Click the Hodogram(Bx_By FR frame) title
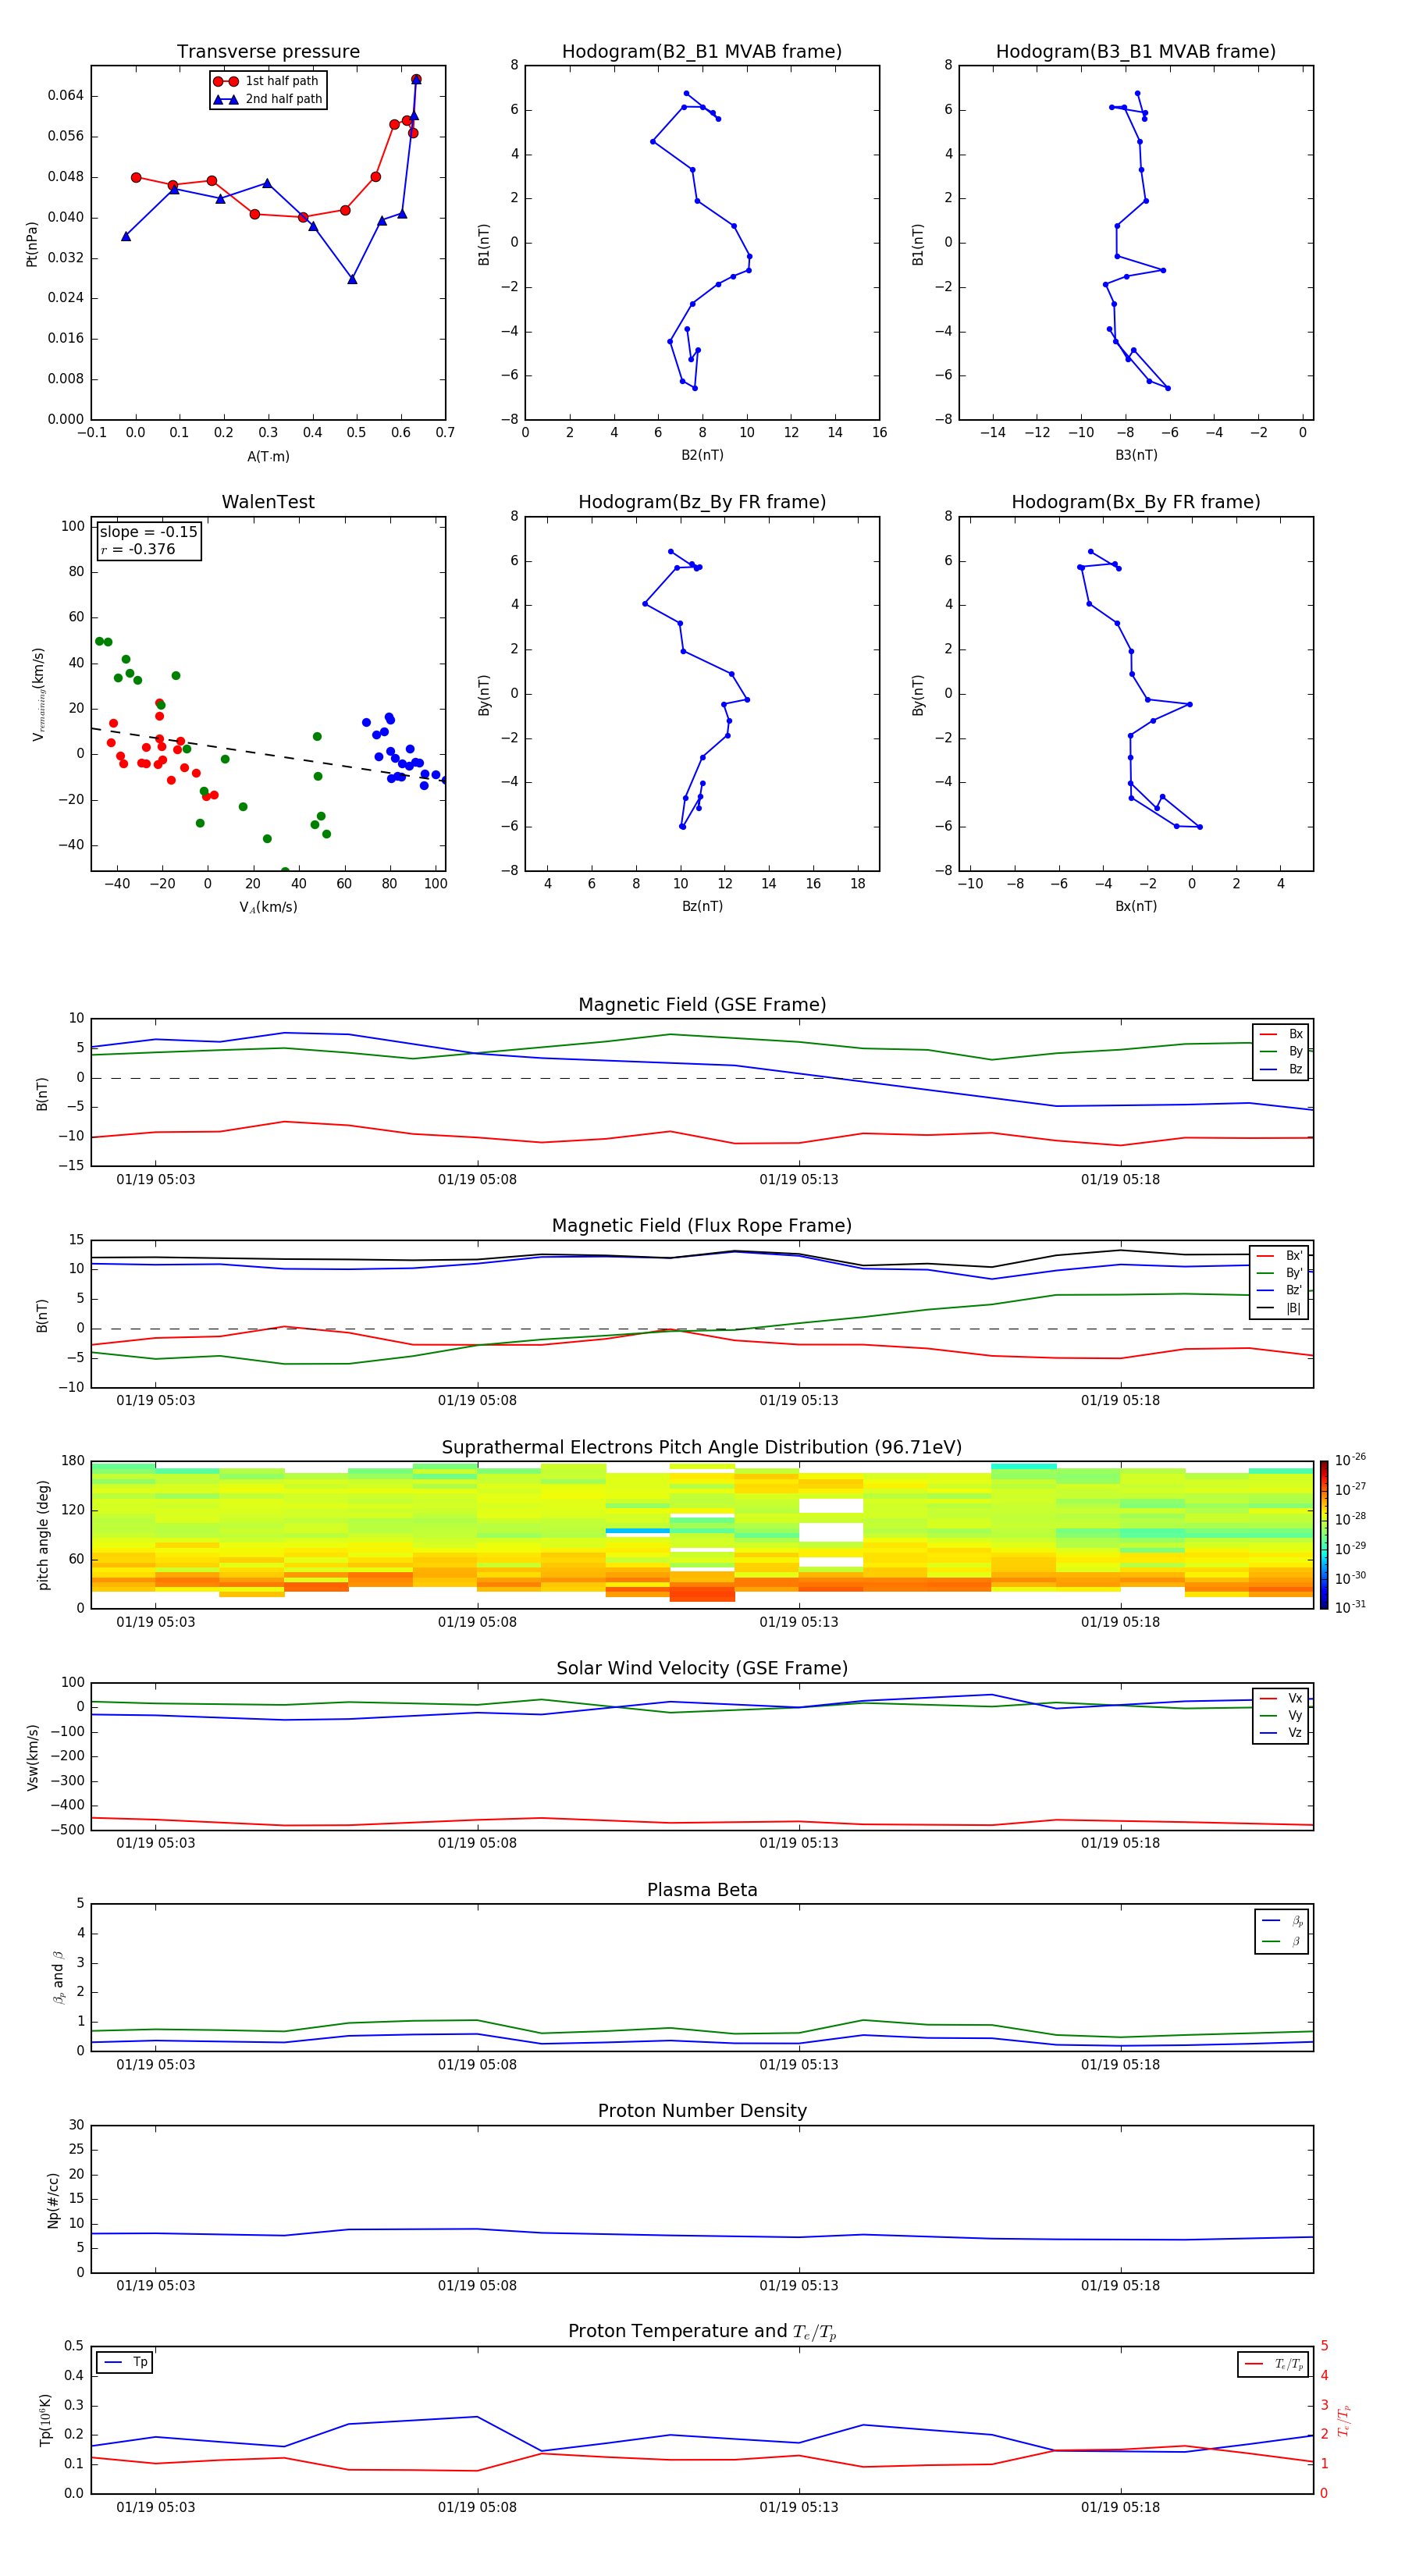This screenshot has width=1405, height=2576. [1135, 502]
